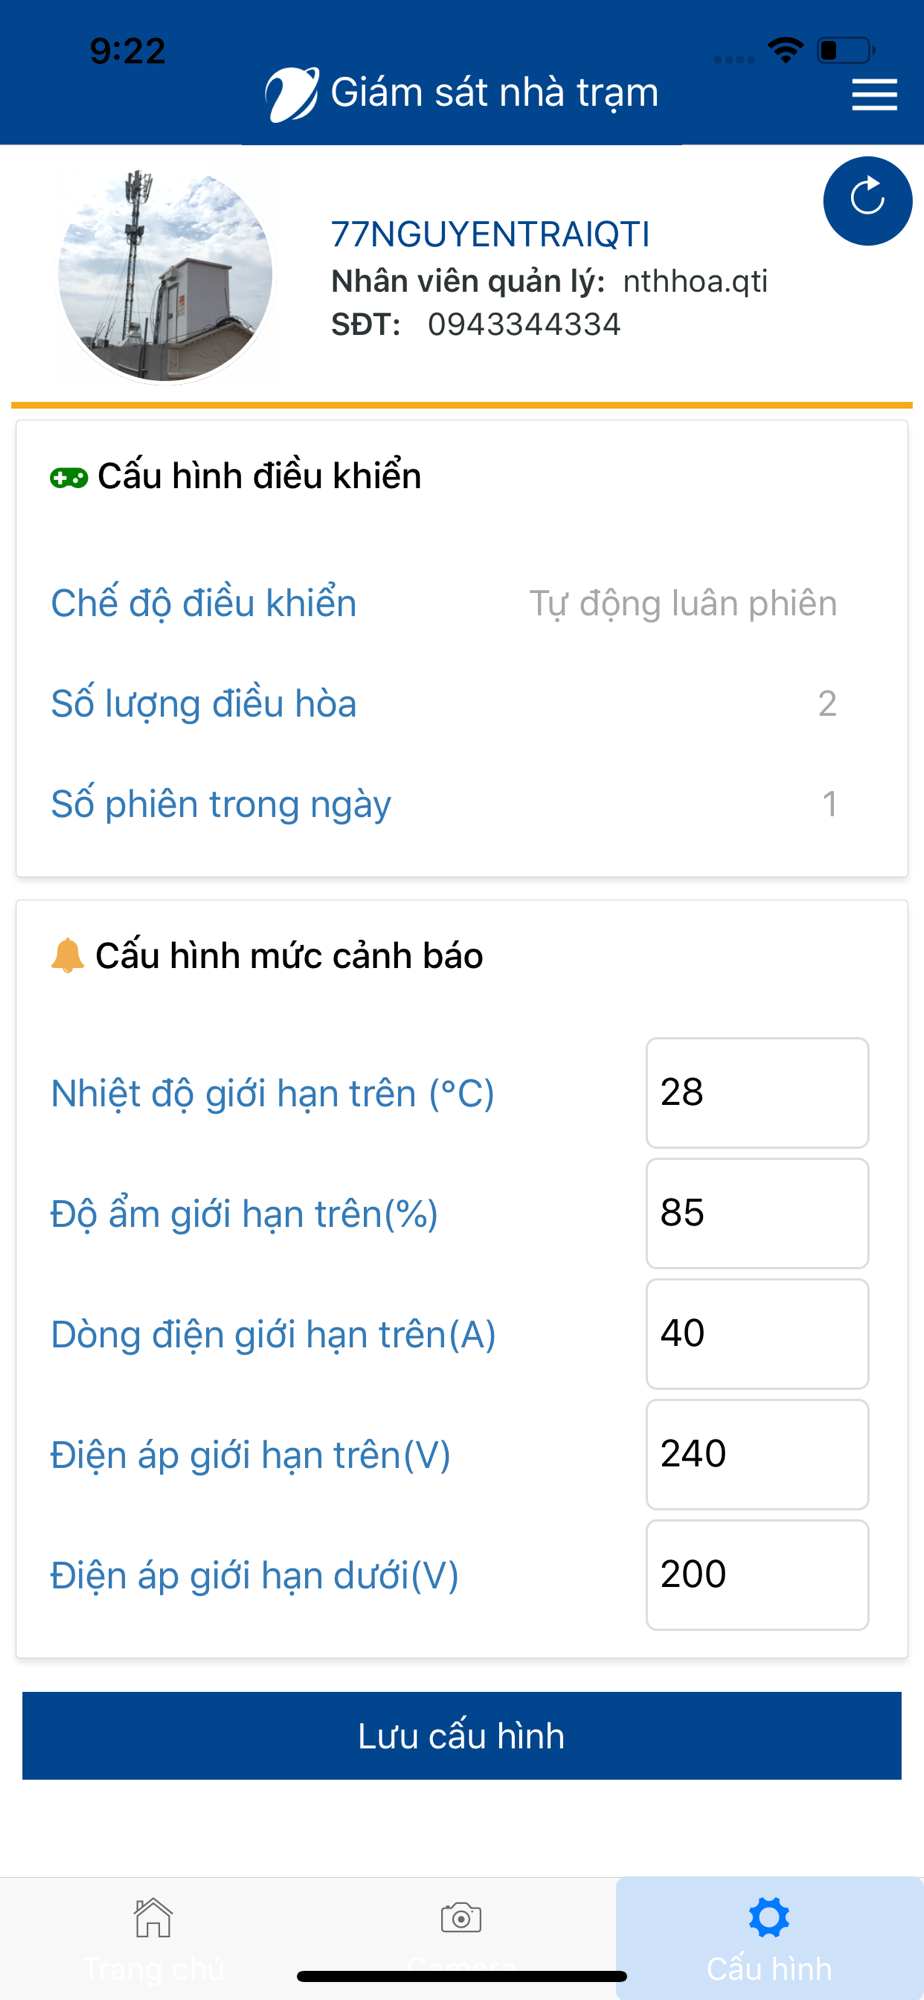Tap the gamepad icon beside Cấu hình điều khiển
This screenshot has height=2000, width=924.
tap(69, 478)
